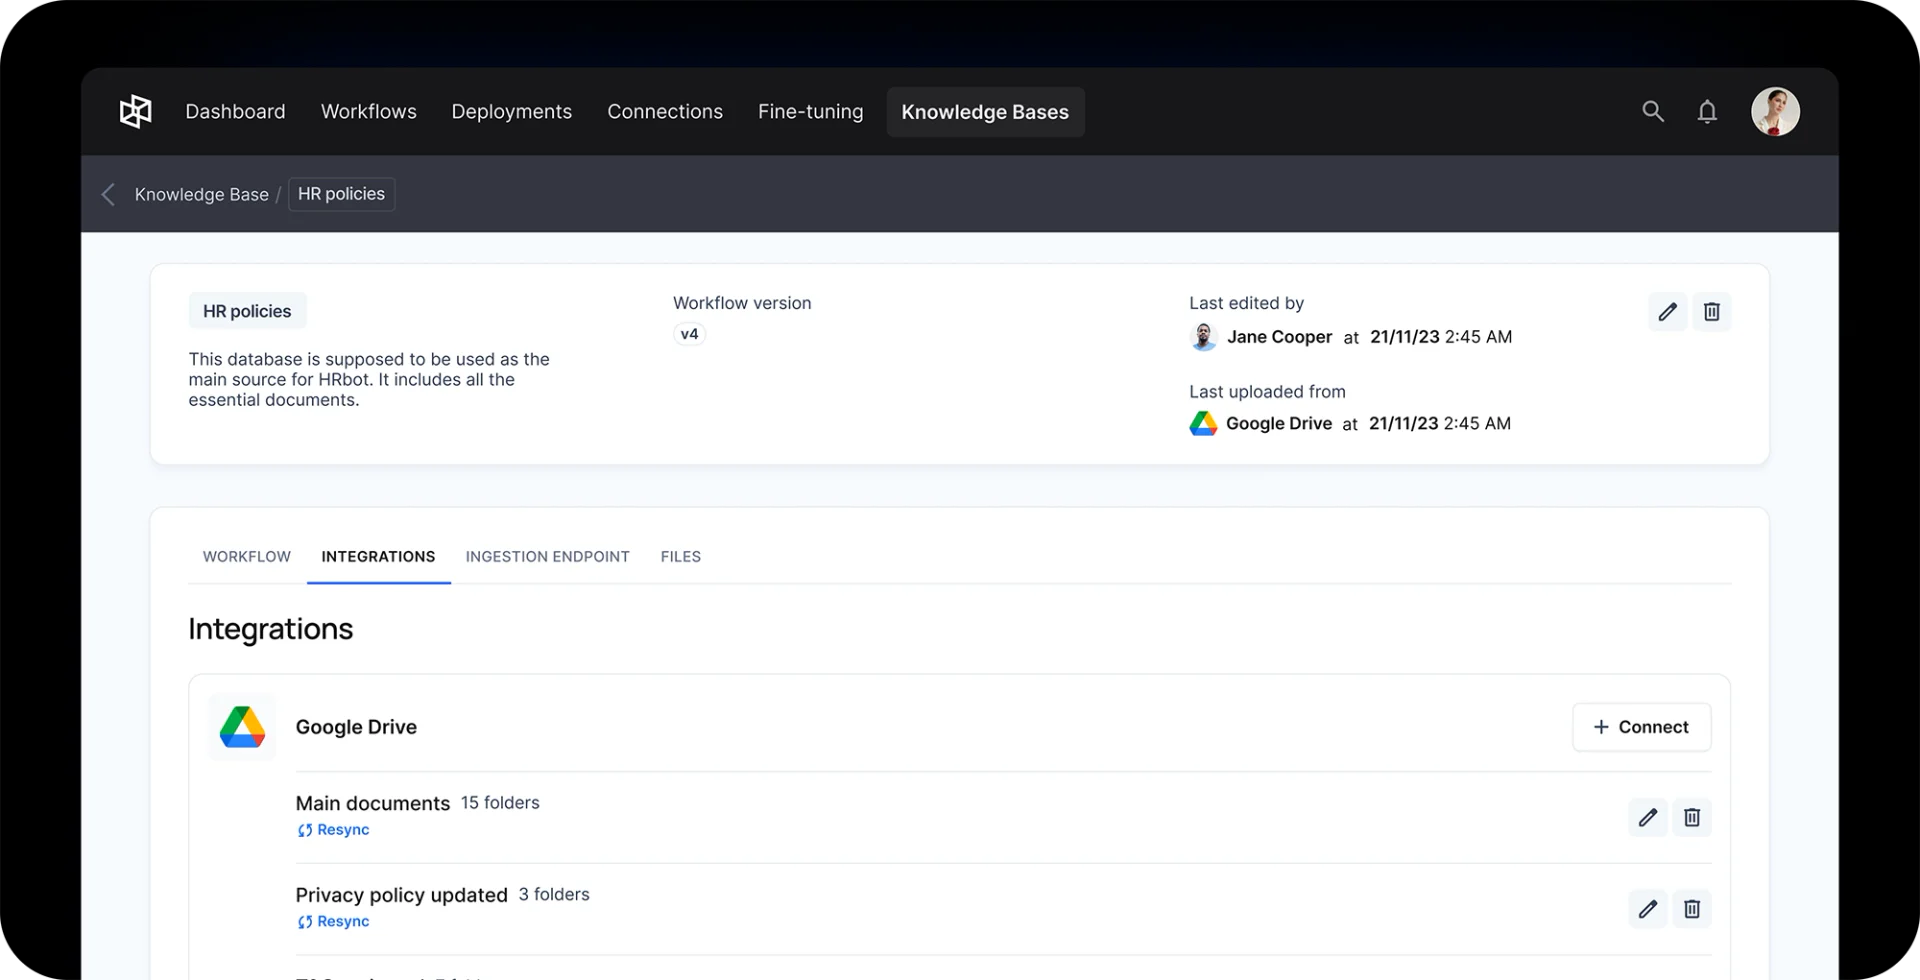Resync the Main documents folder
The image size is (1920, 980).
click(x=333, y=829)
